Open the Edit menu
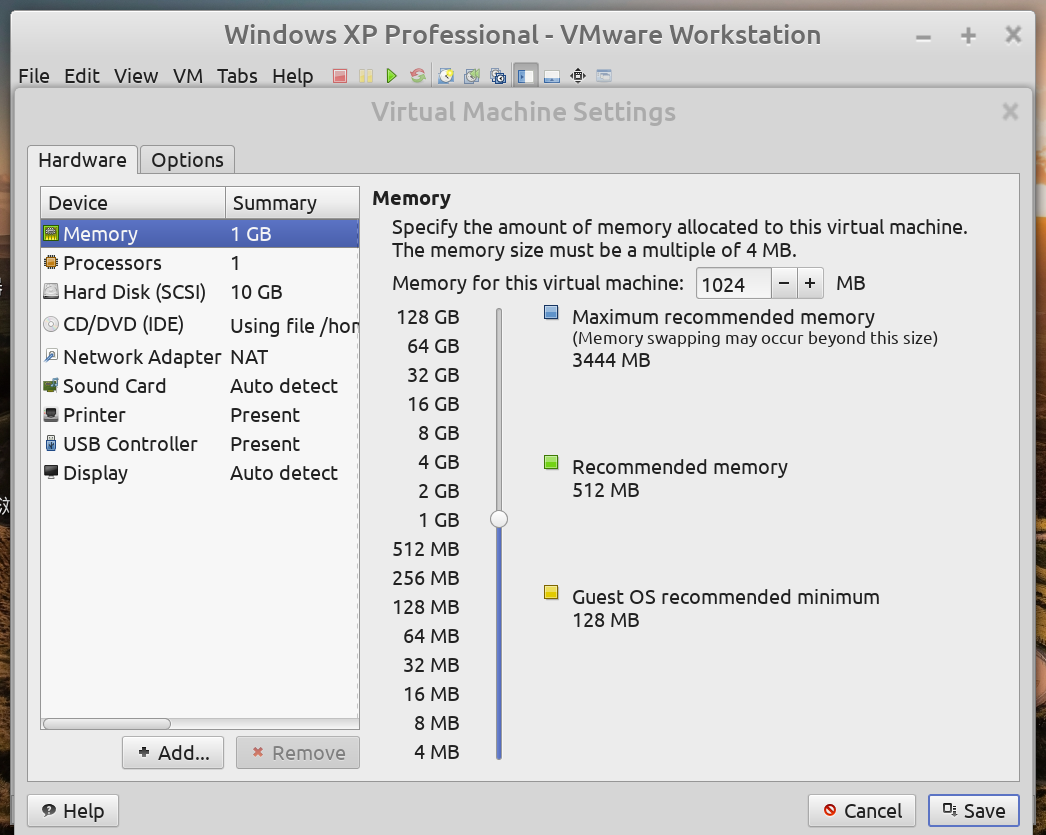This screenshot has width=1046, height=835. [81, 76]
